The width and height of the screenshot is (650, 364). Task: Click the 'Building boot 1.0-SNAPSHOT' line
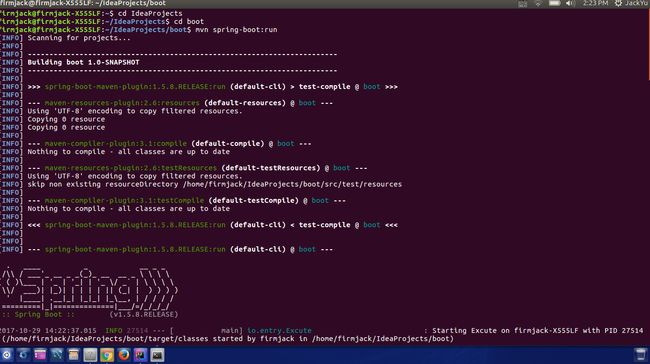(83, 62)
